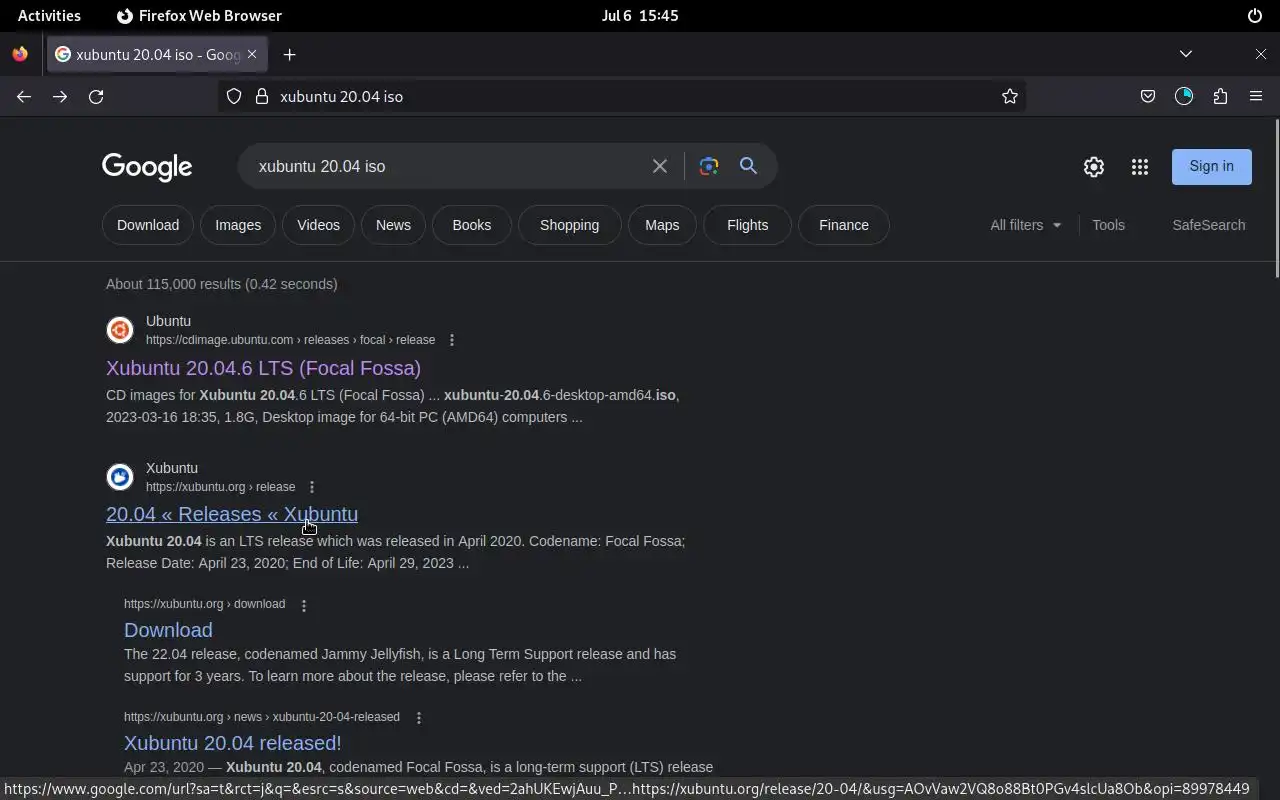The height and width of the screenshot is (800, 1280).
Task: Open more options for xubuntu-20-04-released result
Action: (x=419, y=718)
